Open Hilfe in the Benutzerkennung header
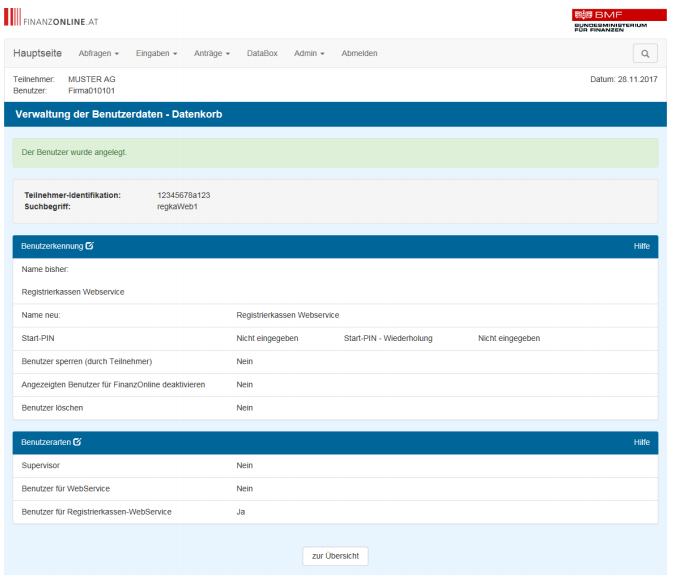Image resolution: width=673 pixels, height=577 pixels. click(x=641, y=246)
